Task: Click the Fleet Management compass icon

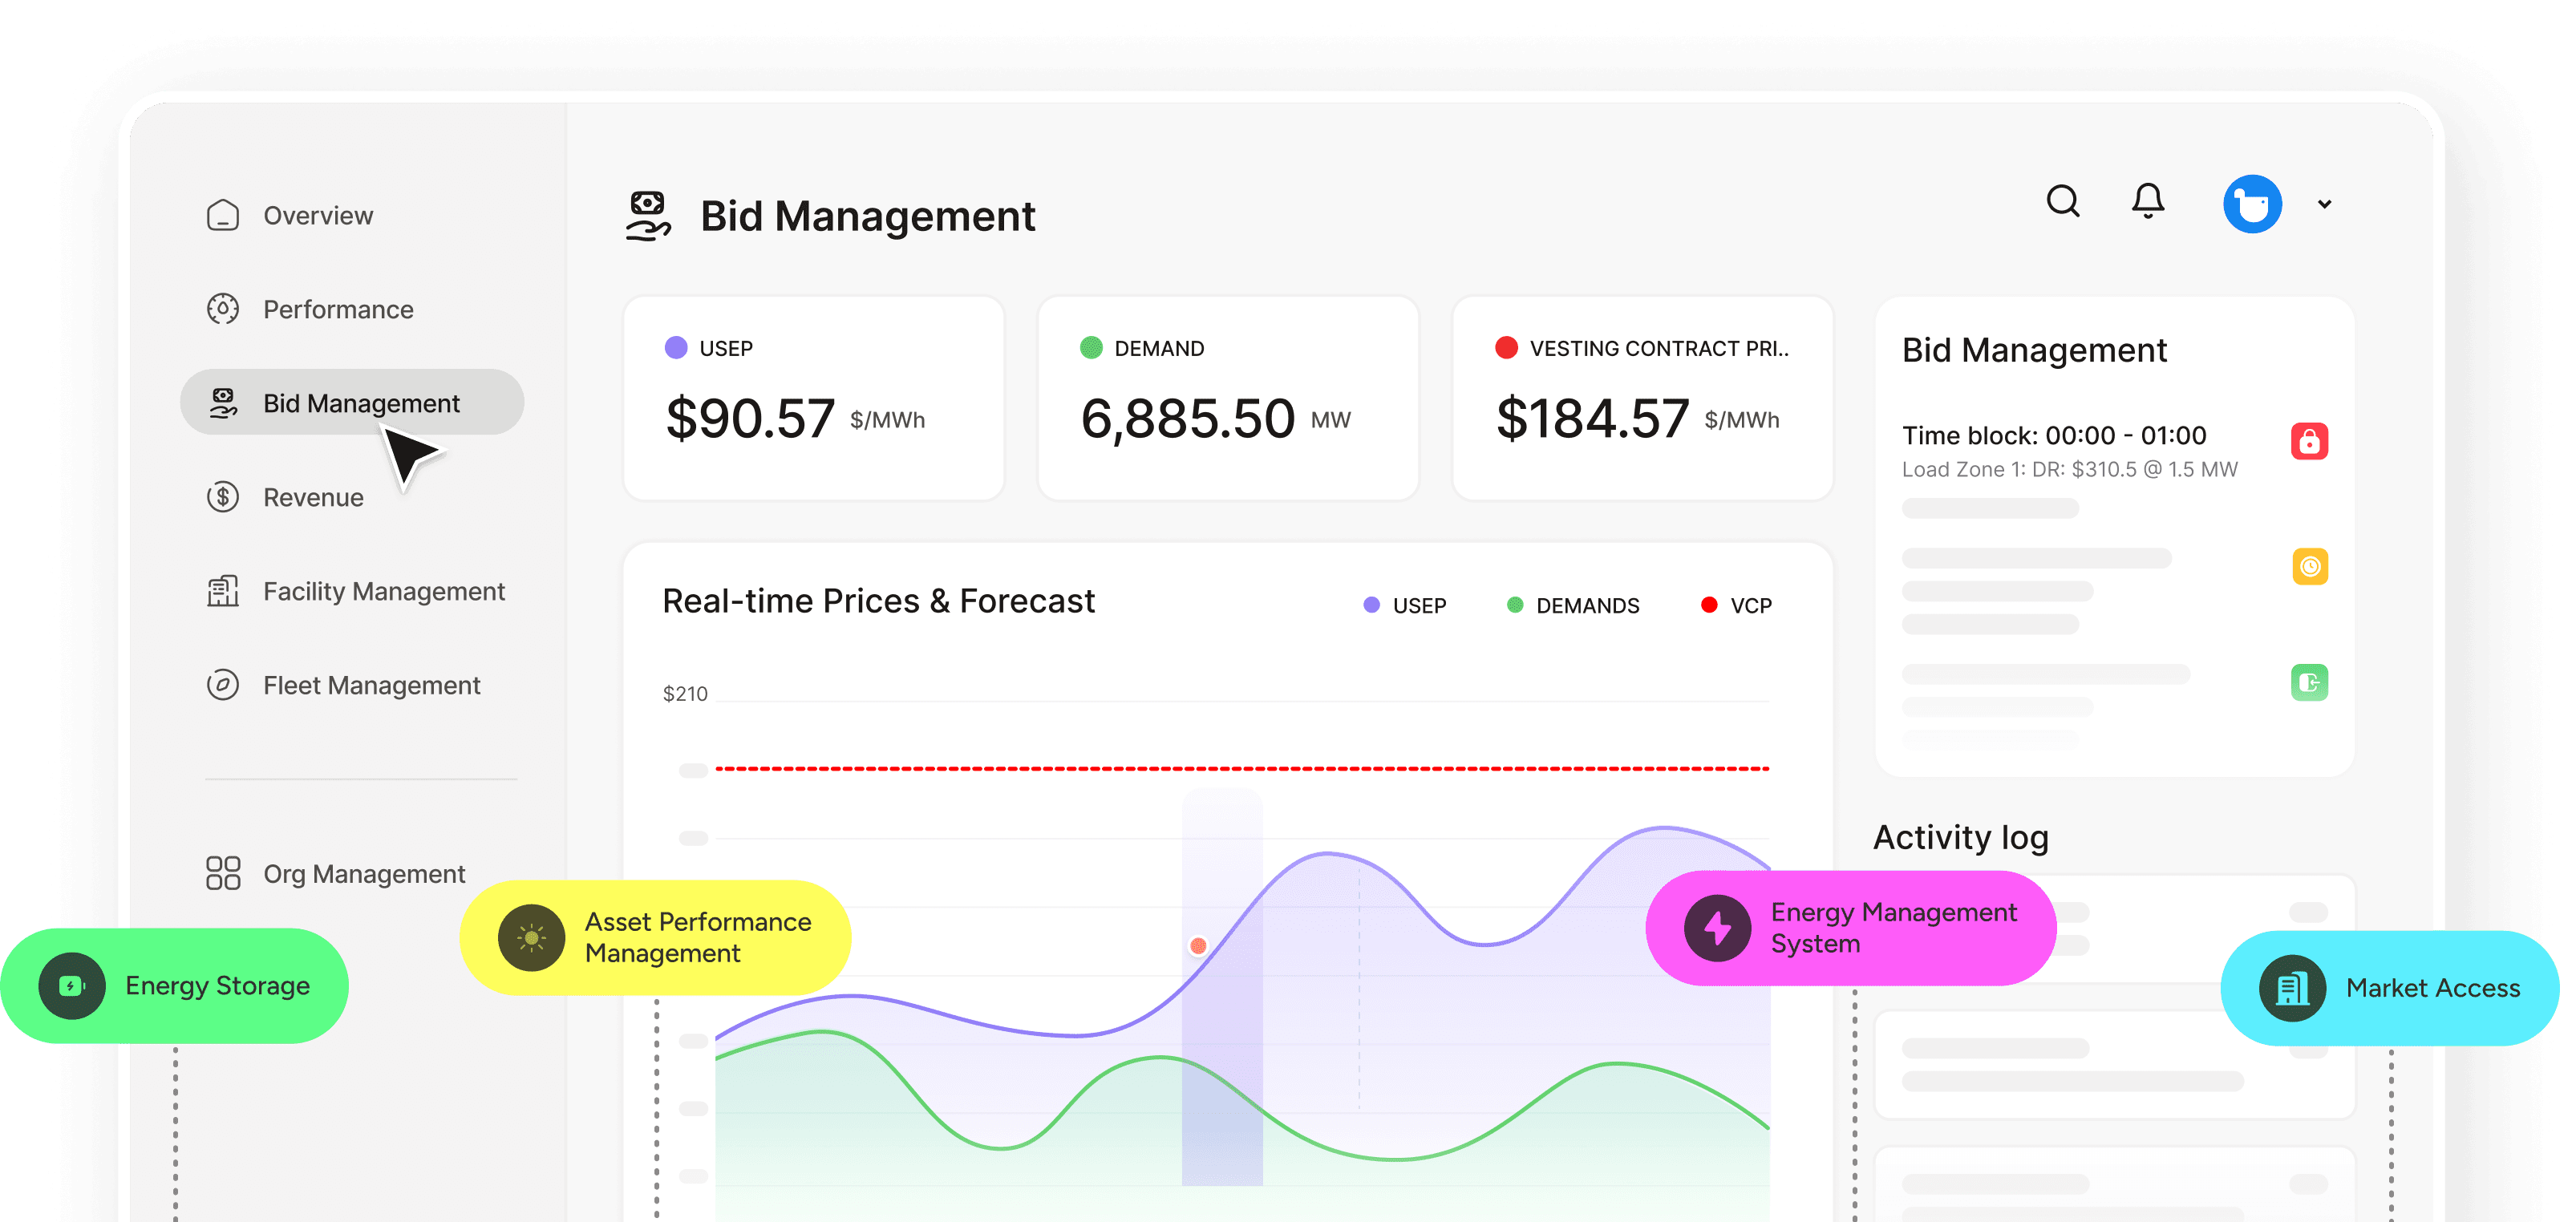Action: 222,685
